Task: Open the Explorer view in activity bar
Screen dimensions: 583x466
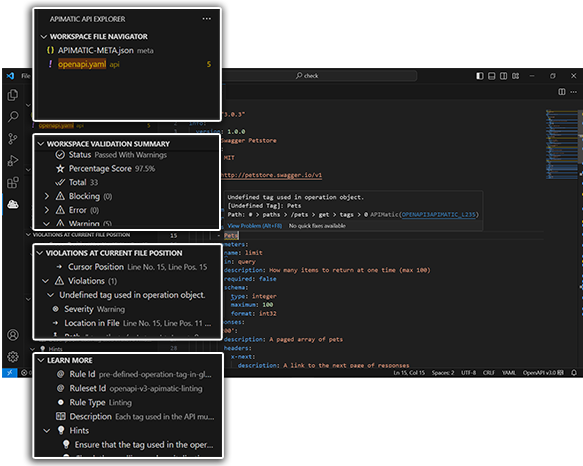Action: pyautogui.click(x=13, y=95)
